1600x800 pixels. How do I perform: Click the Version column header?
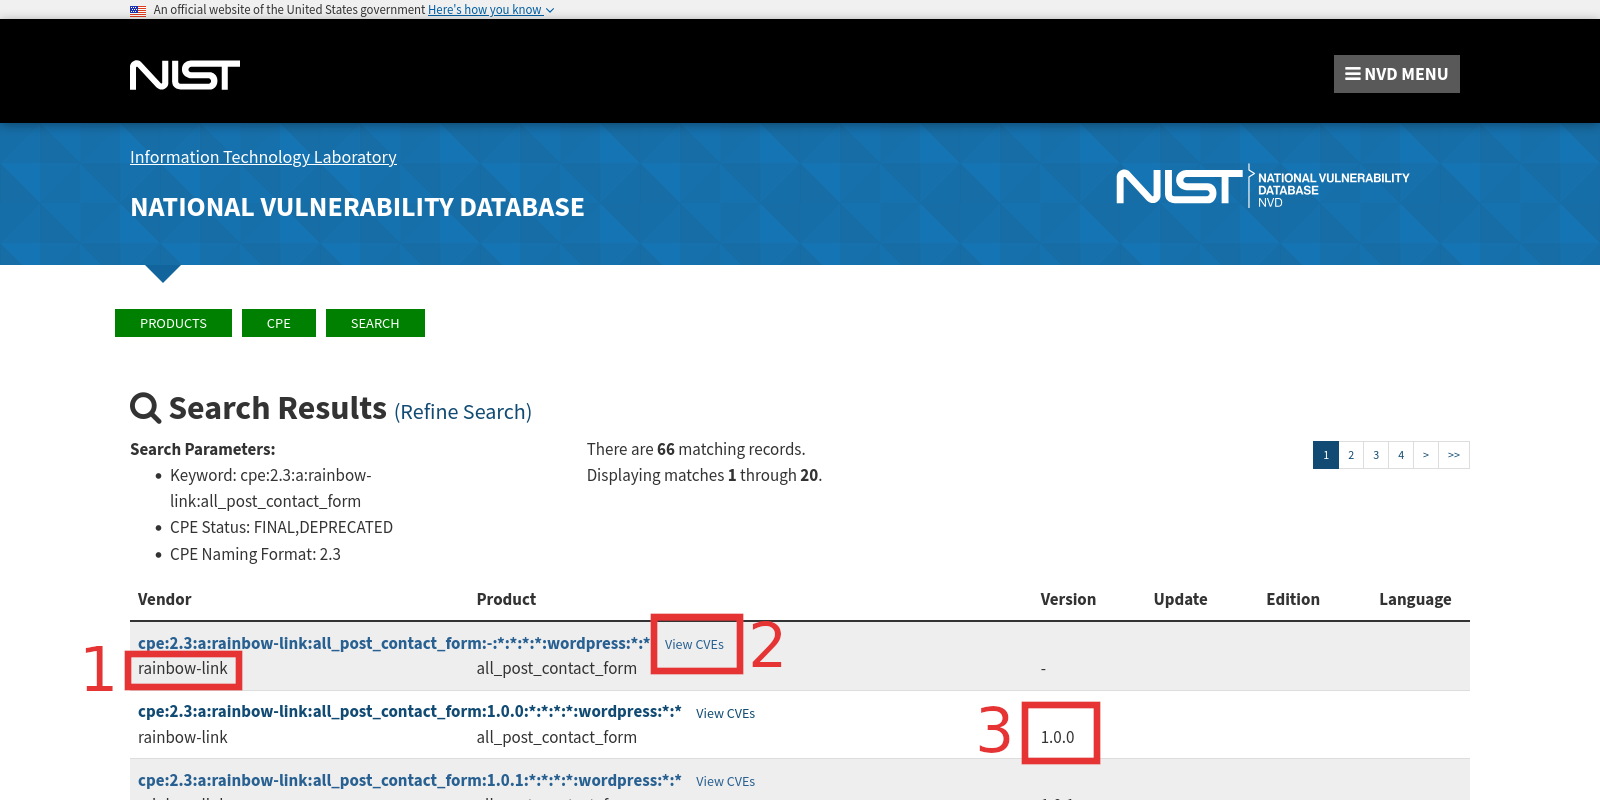(x=1068, y=599)
